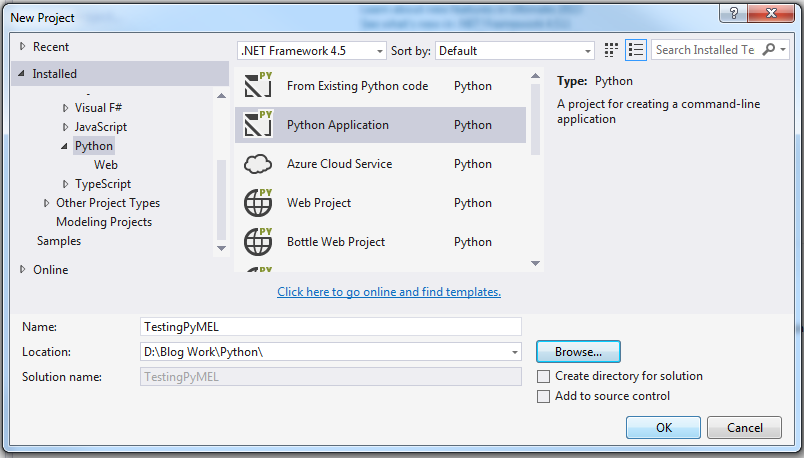Expand the Recent section

[x=22, y=46]
